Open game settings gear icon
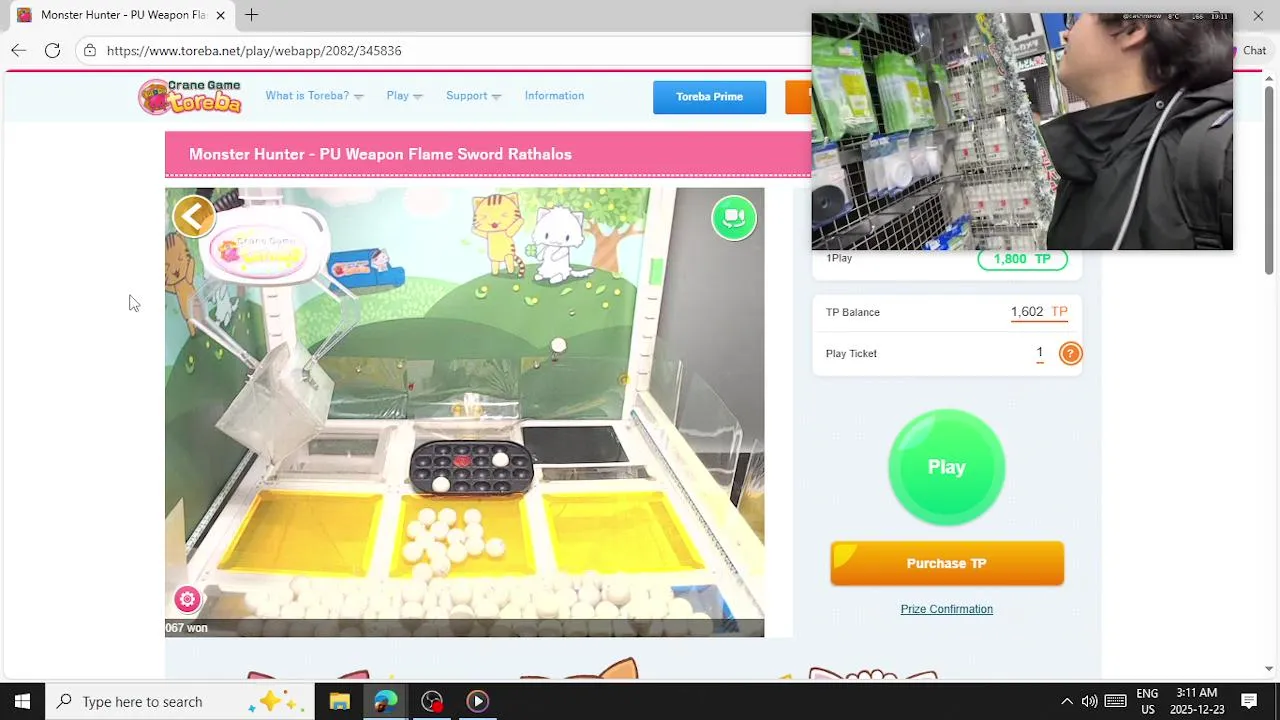The image size is (1280, 720). (187, 599)
